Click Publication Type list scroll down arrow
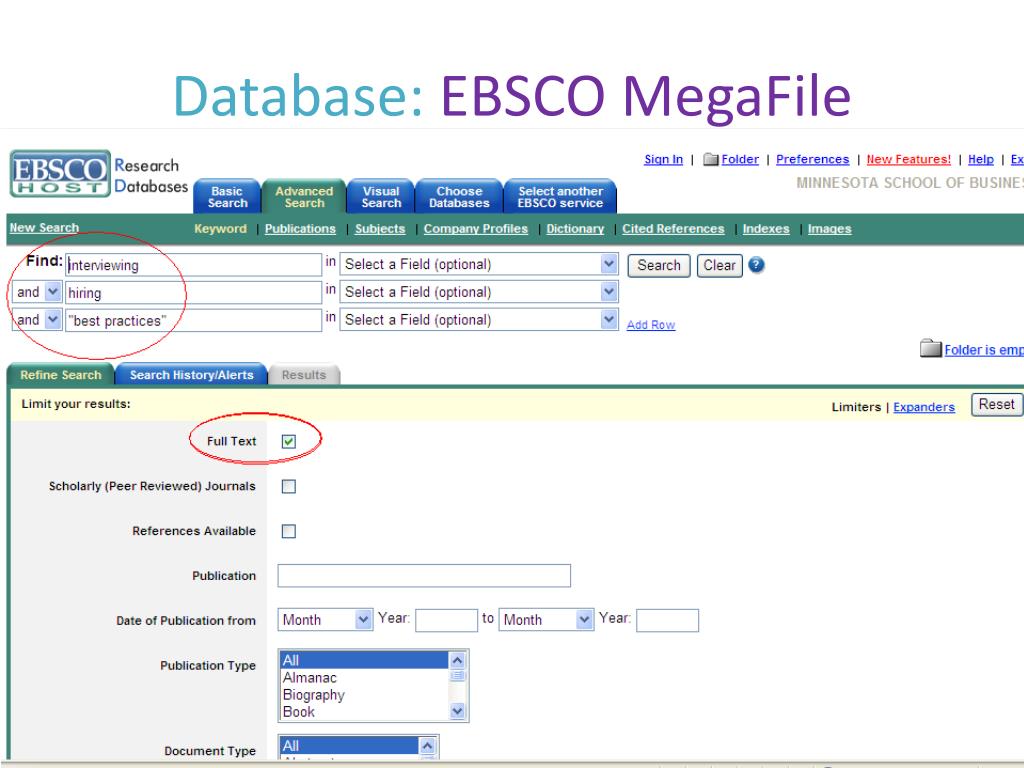This screenshot has height=768, width=1024. 457,711
